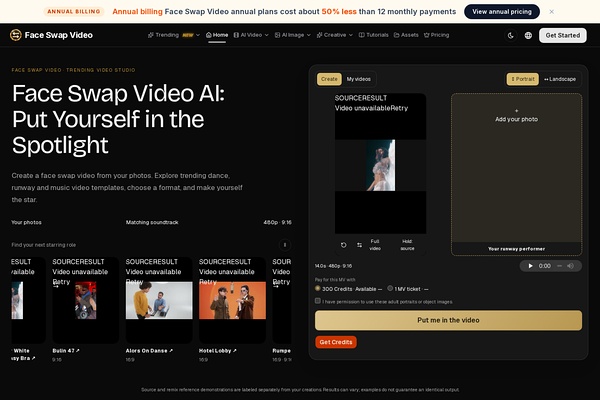Switch to Portrait orientation
The height and width of the screenshot is (400, 600).
[523, 79]
